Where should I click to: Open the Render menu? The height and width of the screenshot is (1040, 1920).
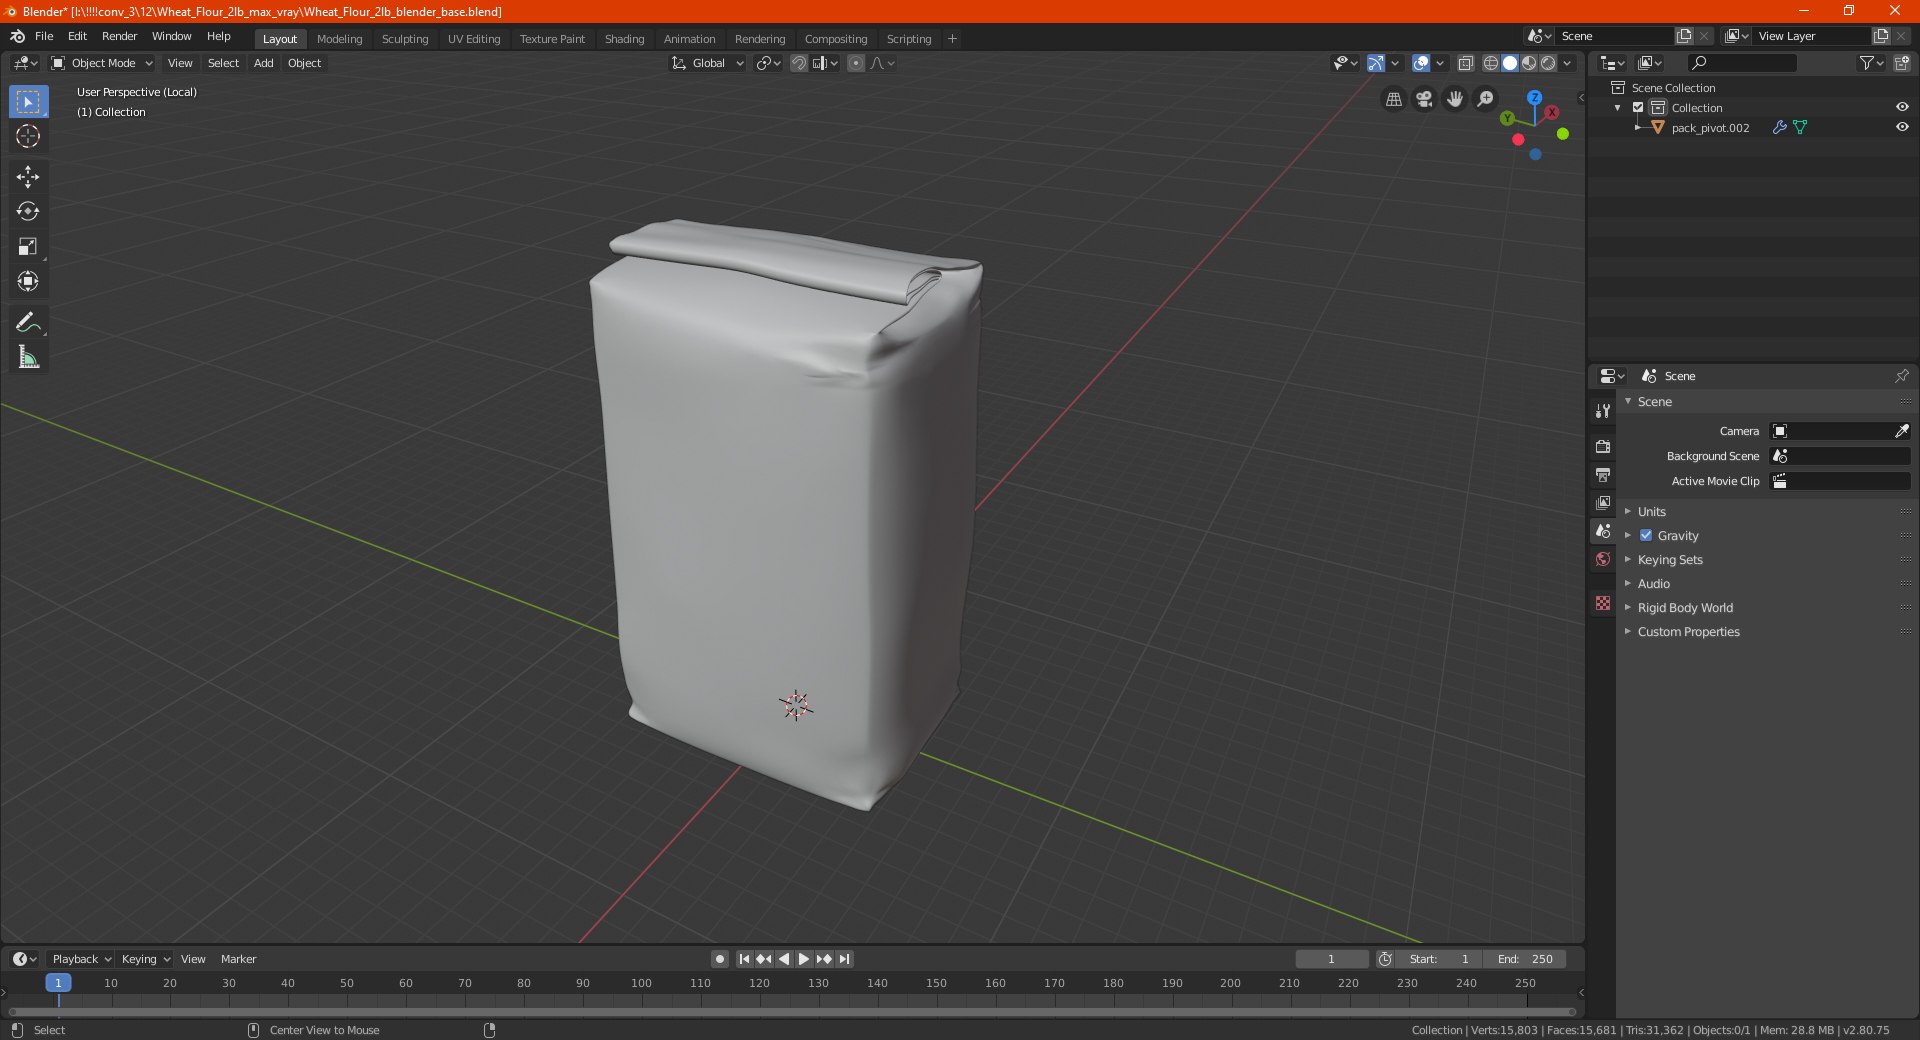click(119, 36)
